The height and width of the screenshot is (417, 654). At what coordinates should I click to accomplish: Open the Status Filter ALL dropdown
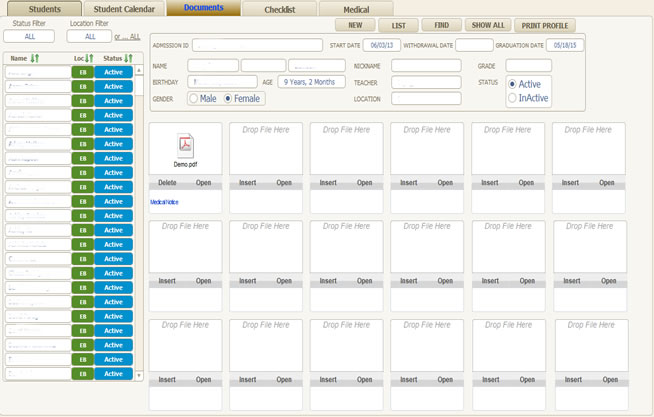coord(29,36)
